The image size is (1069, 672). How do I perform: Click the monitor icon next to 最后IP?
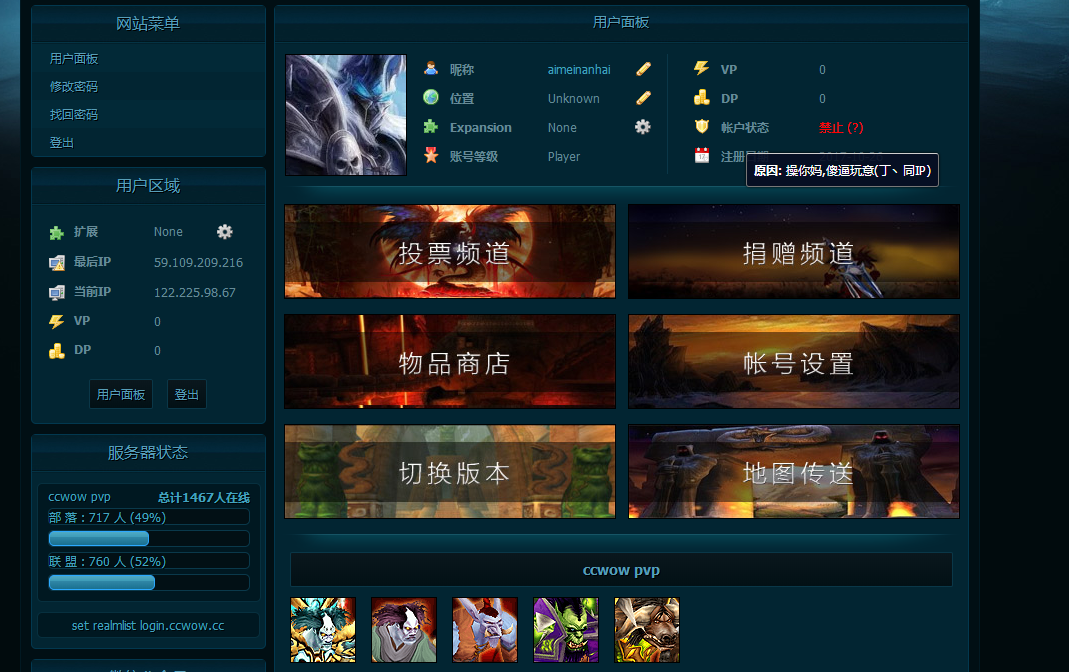click(57, 261)
